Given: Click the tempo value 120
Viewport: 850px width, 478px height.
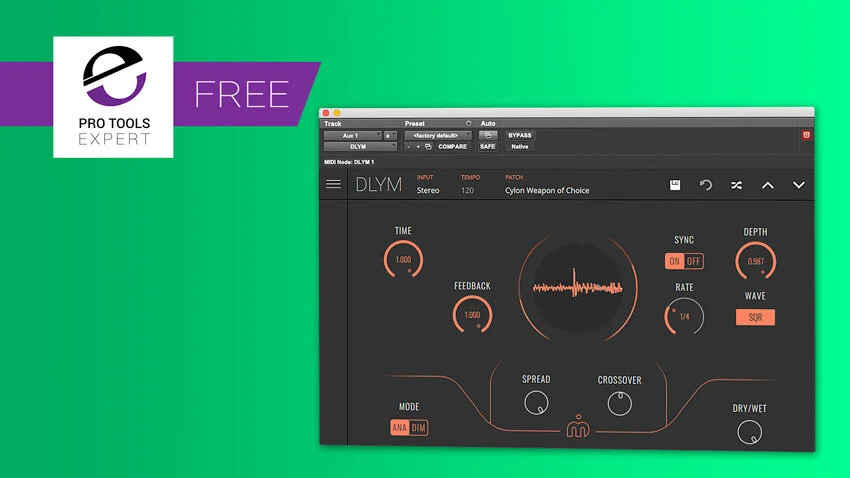Looking at the screenshot, I should 467,190.
